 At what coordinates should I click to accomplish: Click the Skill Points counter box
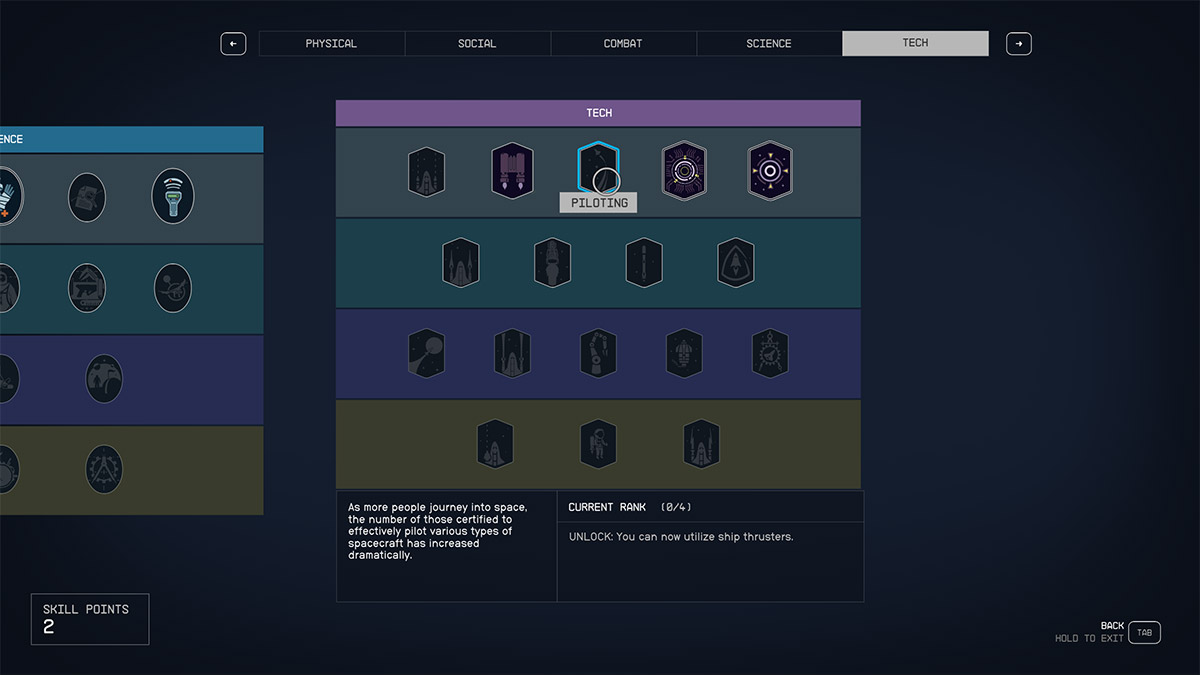90,619
